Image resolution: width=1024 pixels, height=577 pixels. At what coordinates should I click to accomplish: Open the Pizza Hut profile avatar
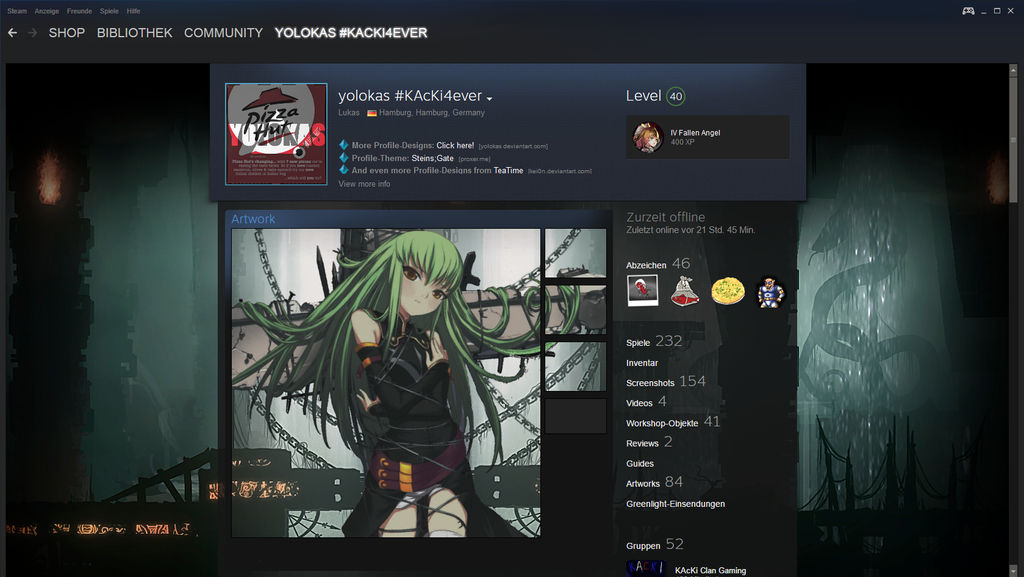(x=276, y=134)
